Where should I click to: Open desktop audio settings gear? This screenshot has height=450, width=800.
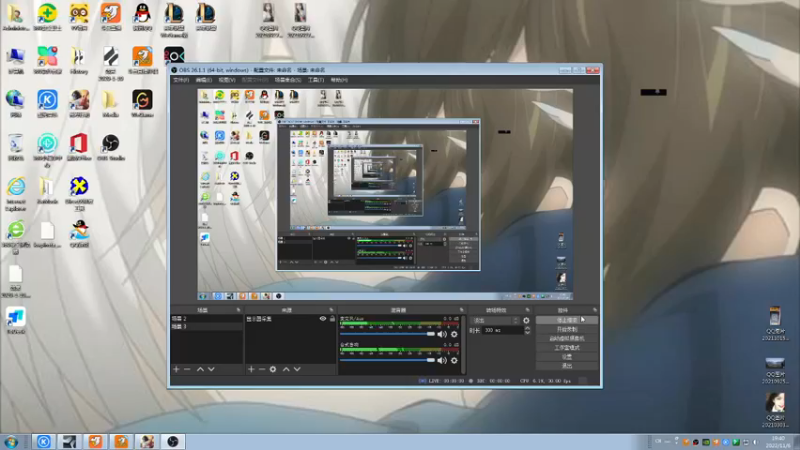pos(454,360)
